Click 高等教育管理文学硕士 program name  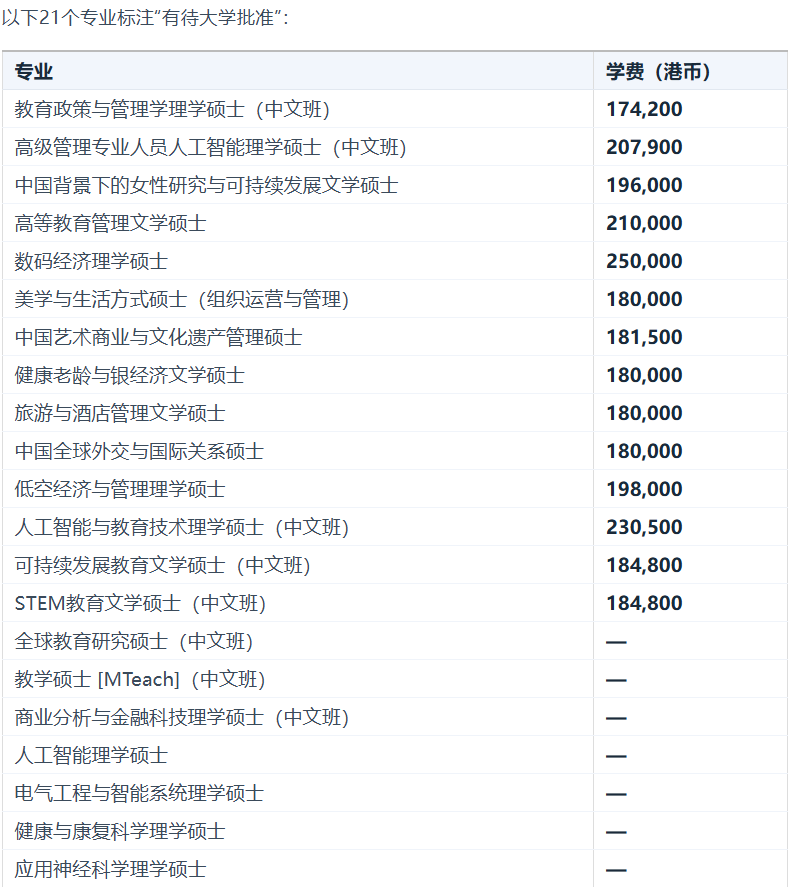110,223
